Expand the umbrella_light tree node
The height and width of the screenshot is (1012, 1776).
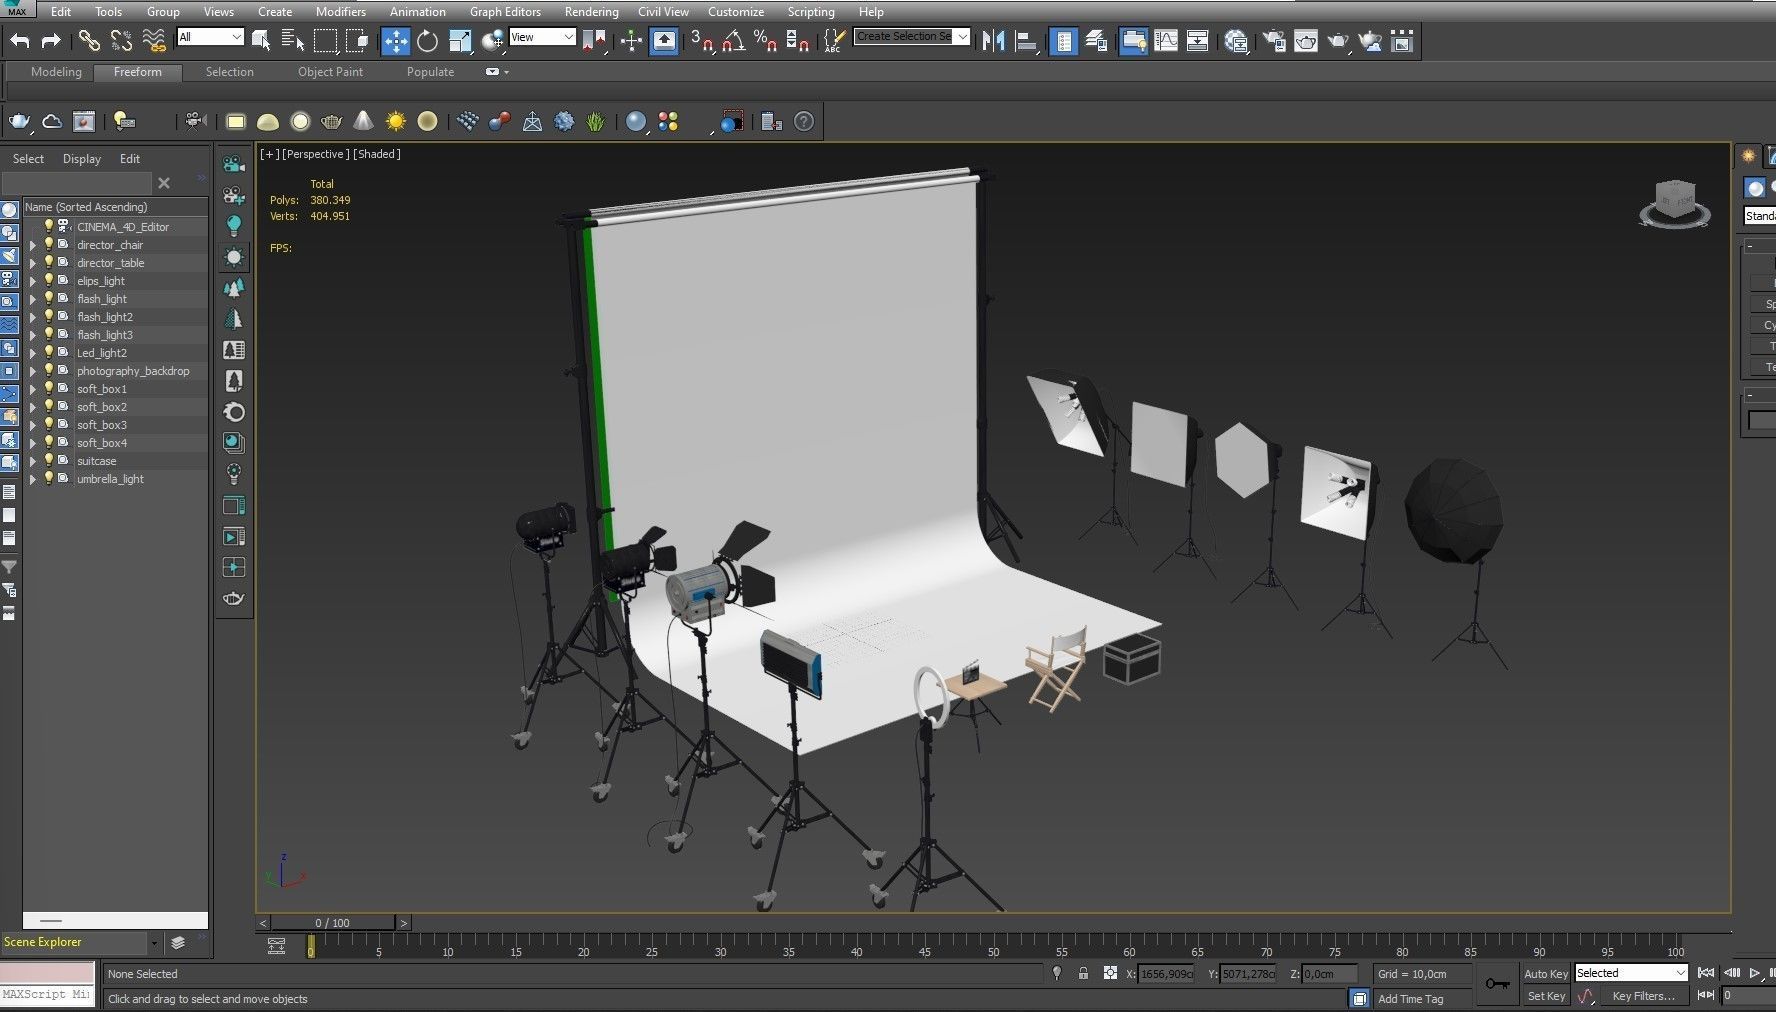tap(33, 479)
